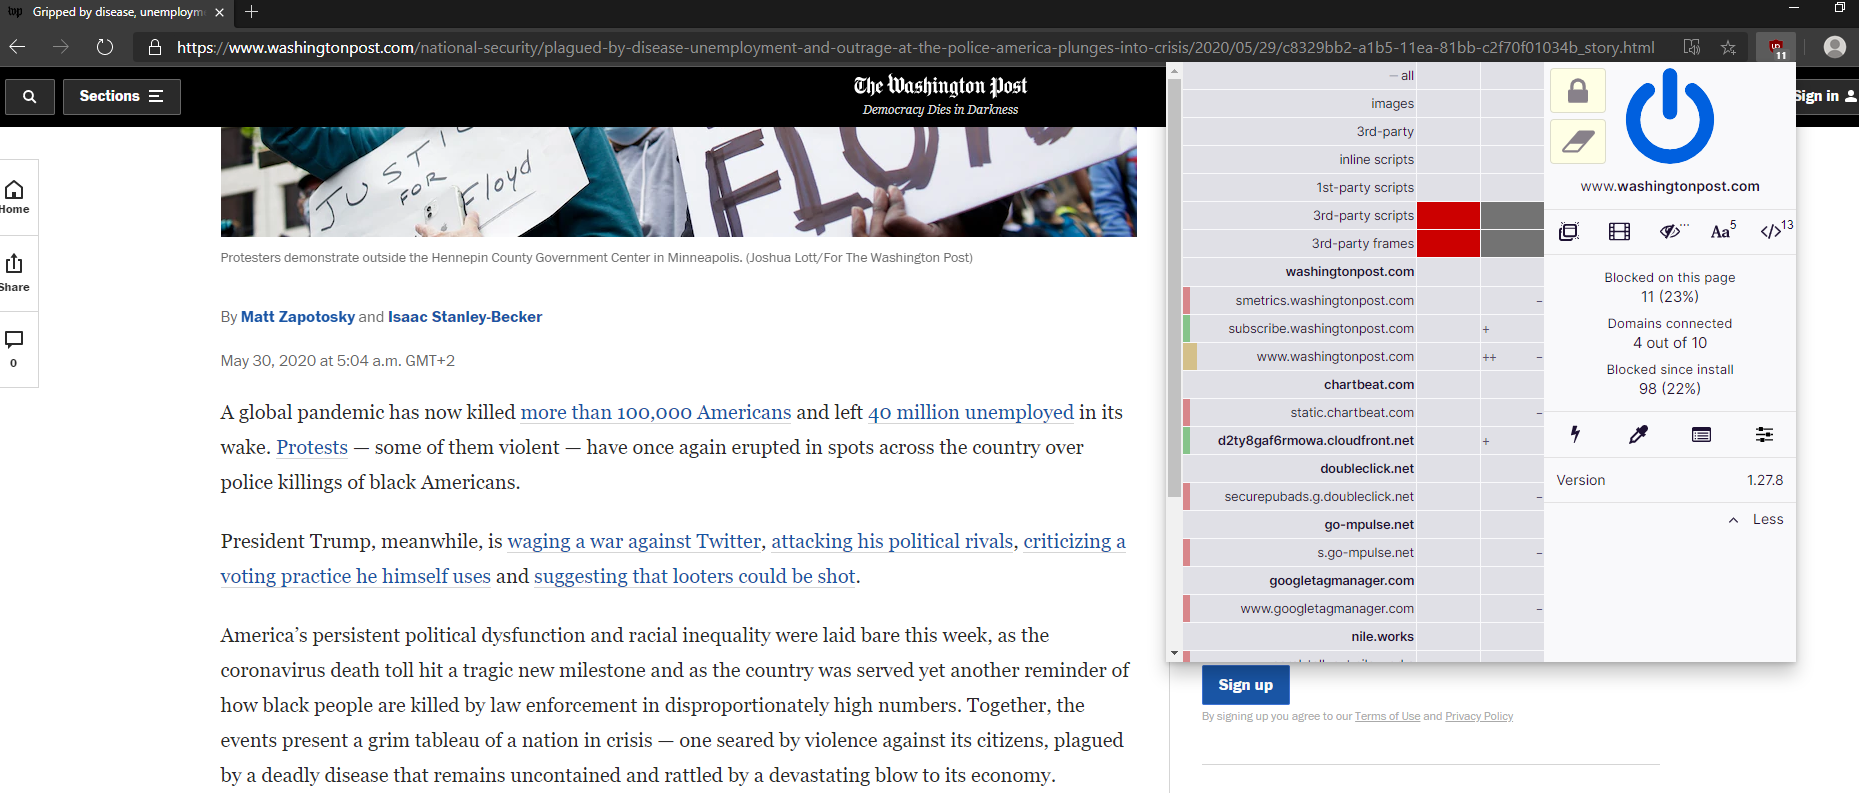Open the Terms of Use link

1387,717
